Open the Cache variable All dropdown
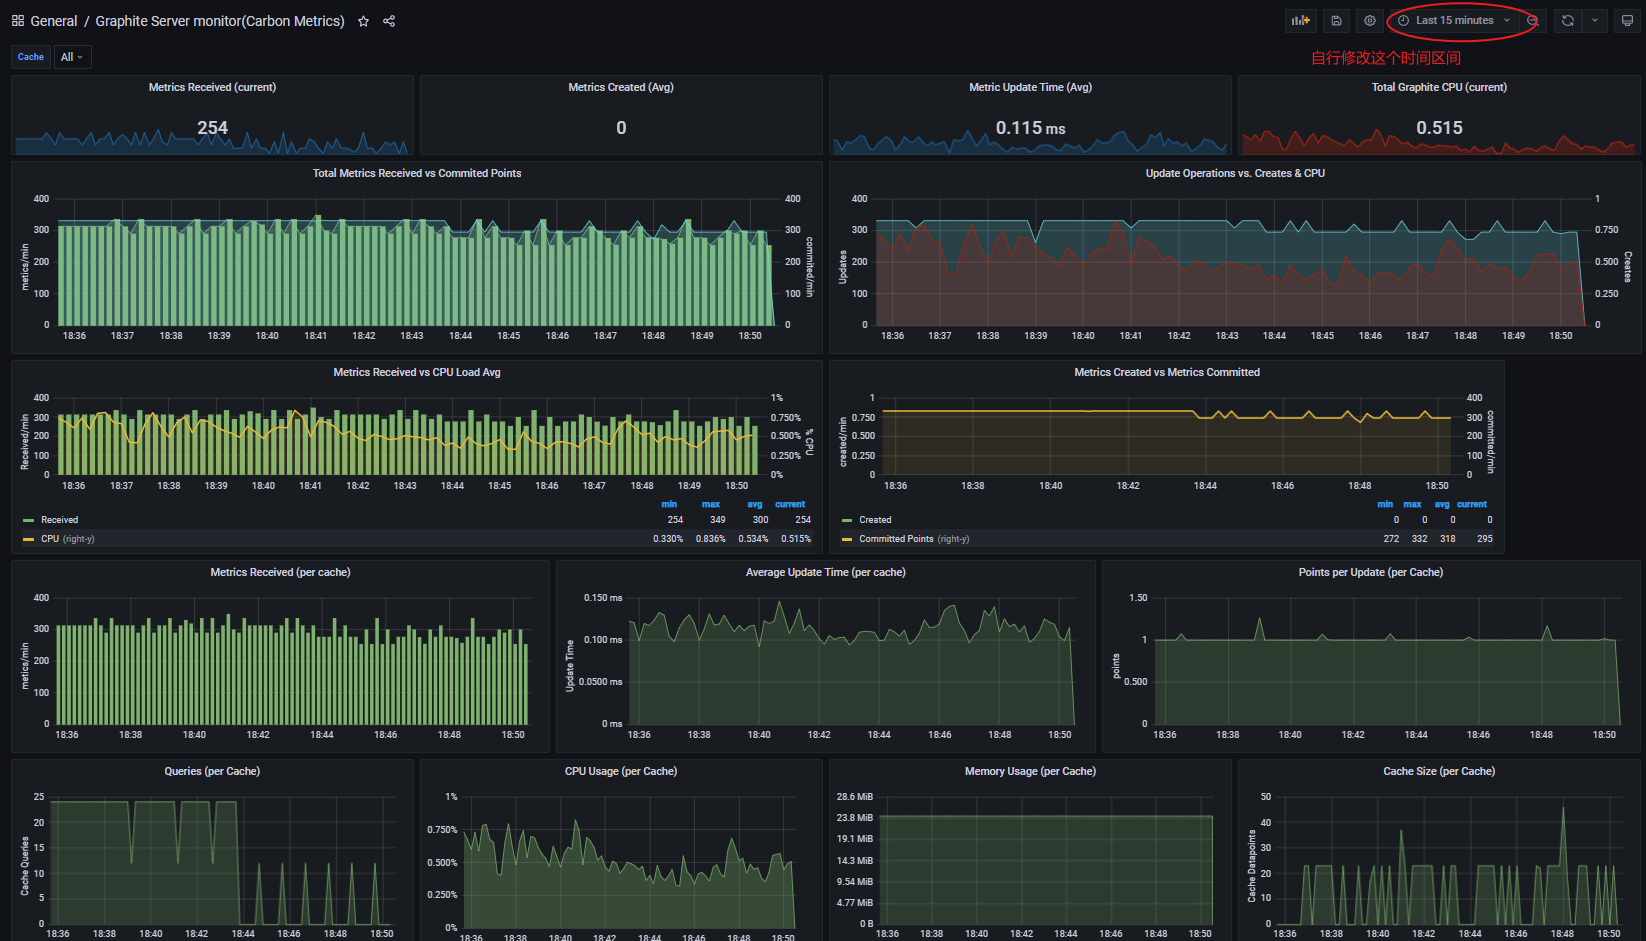Image resolution: width=1646 pixels, height=941 pixels. pyautogui.click(x=72, y=57)
